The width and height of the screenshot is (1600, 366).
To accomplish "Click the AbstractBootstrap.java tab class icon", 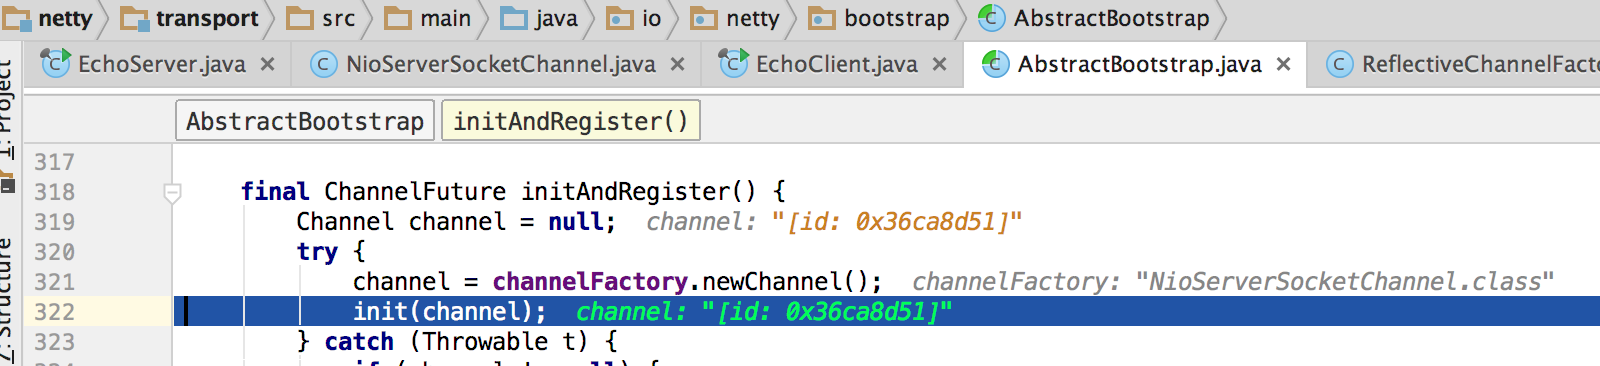I will coord(995,64).
